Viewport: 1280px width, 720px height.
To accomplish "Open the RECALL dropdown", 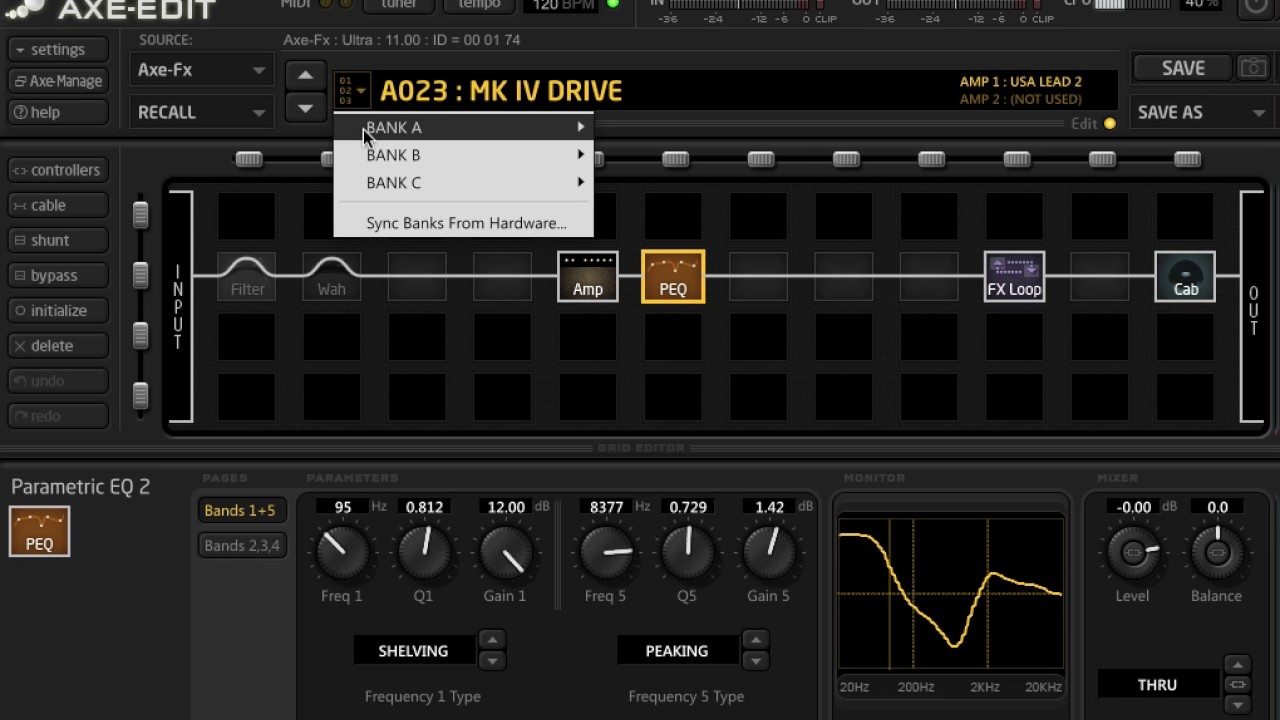I will 201,112.
